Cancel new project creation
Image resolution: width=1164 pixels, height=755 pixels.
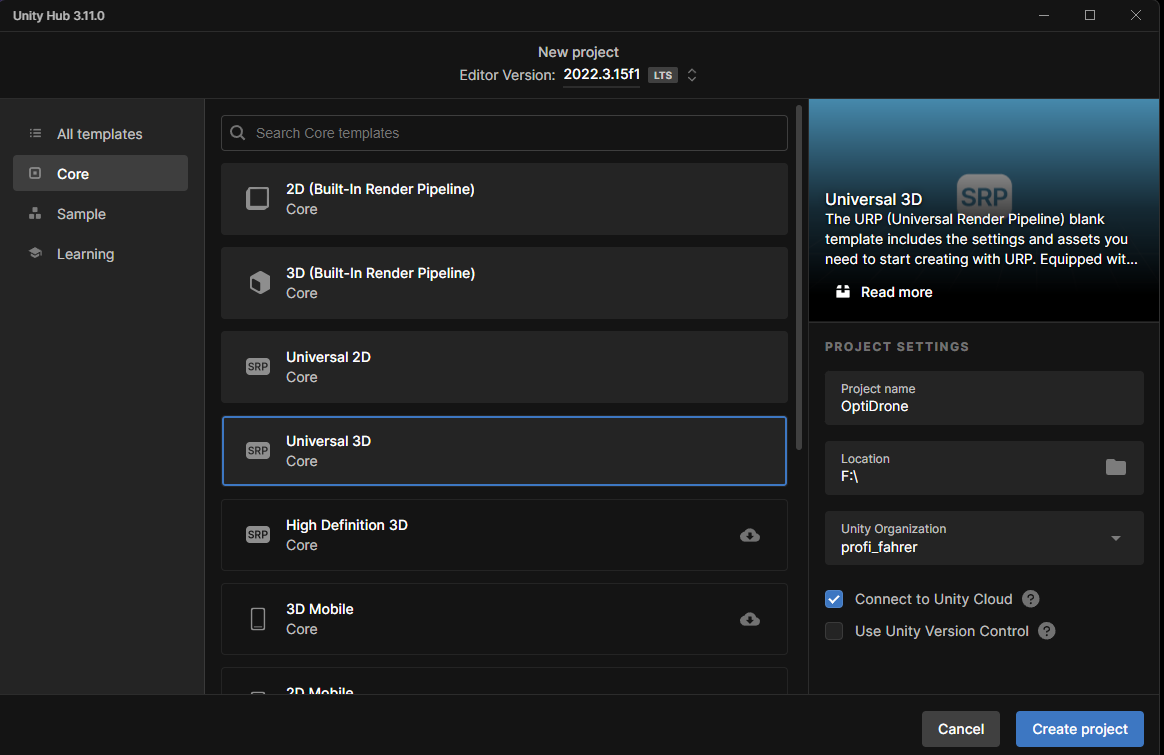961,729
